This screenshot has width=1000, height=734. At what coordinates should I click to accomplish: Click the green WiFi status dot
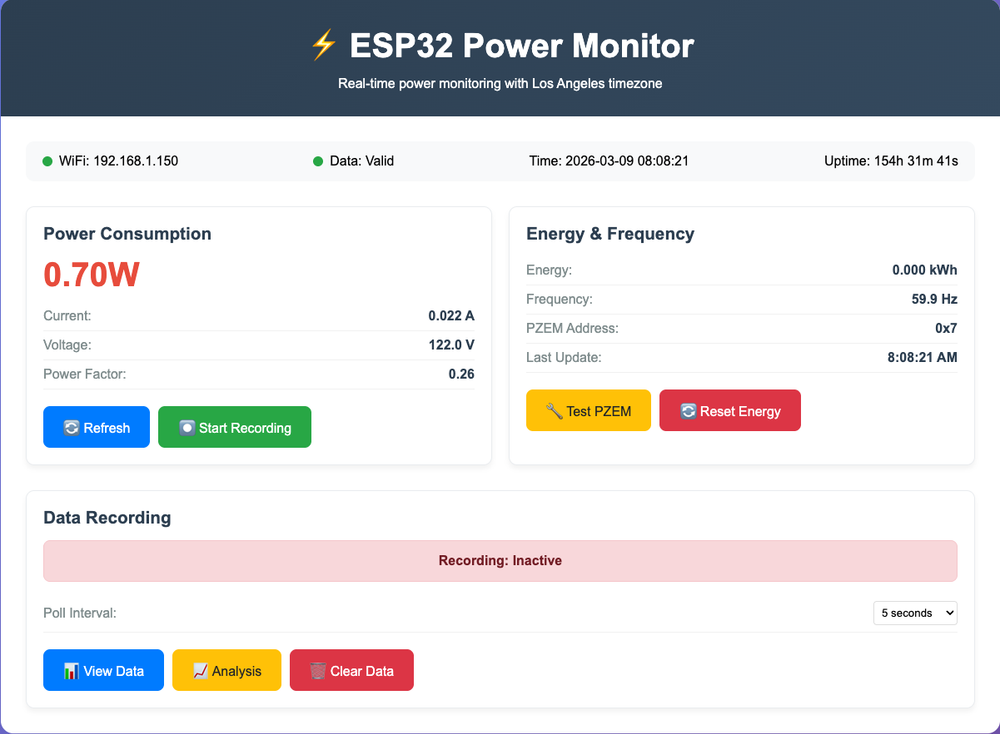pos(46,160)
